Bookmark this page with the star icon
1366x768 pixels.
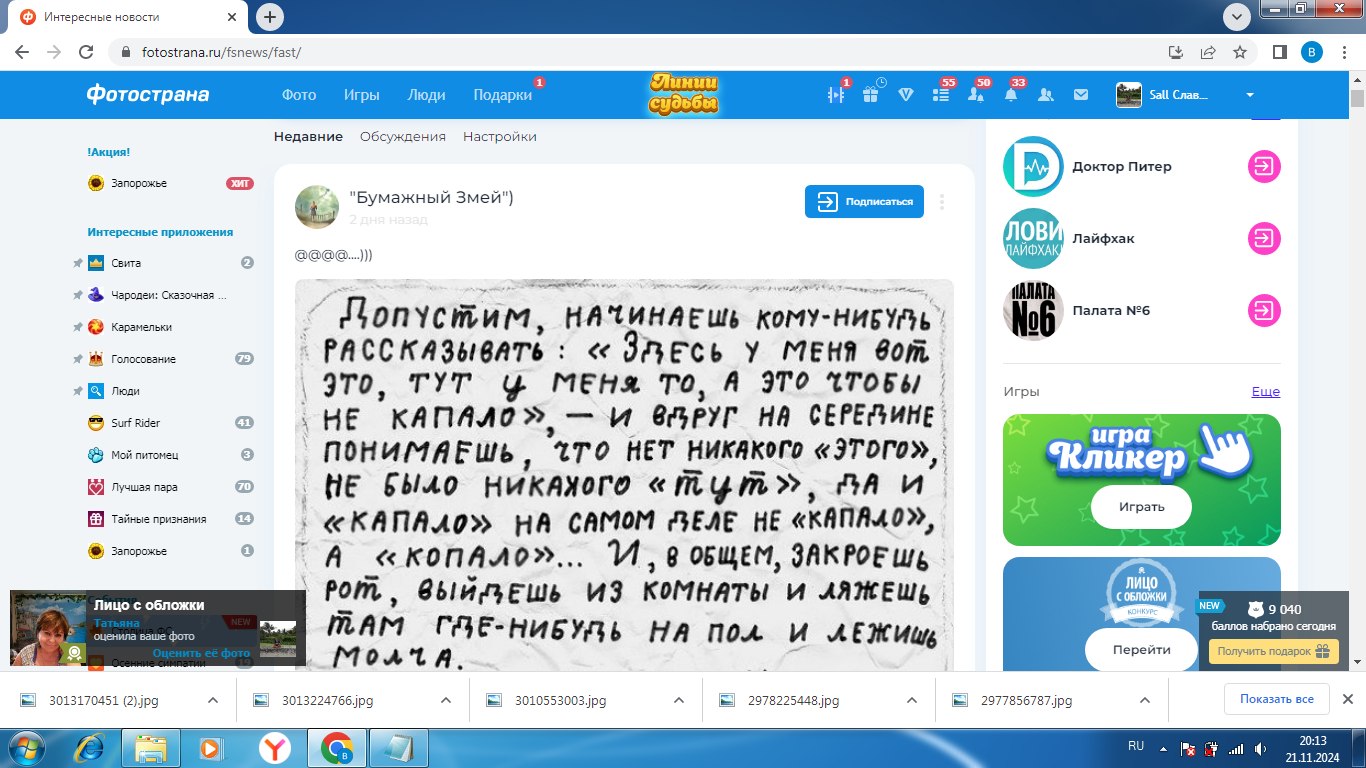[x=1240, y=52]
